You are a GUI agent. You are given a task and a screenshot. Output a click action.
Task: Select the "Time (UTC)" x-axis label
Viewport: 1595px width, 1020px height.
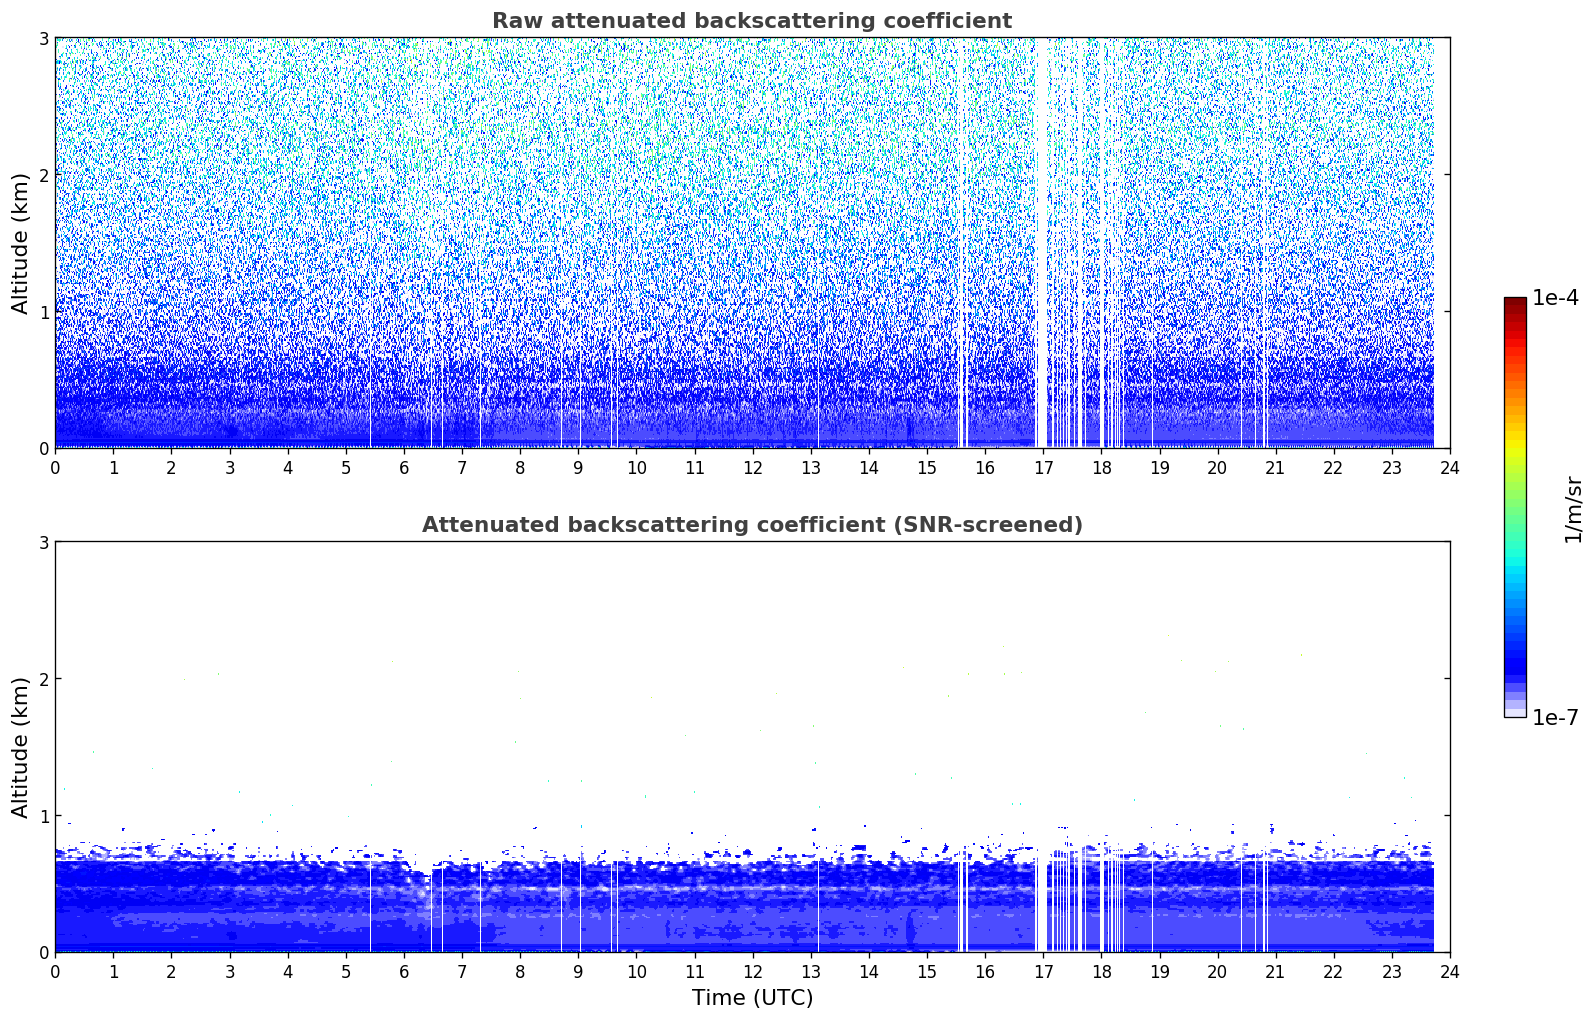(x=752, y=997)
